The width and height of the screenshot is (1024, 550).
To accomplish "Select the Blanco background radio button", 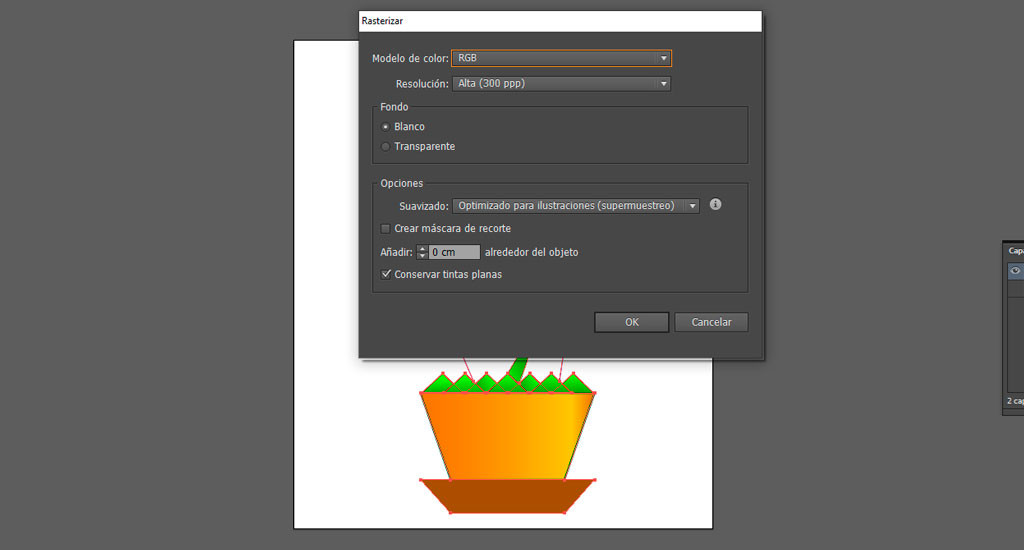I will (386, 127).
